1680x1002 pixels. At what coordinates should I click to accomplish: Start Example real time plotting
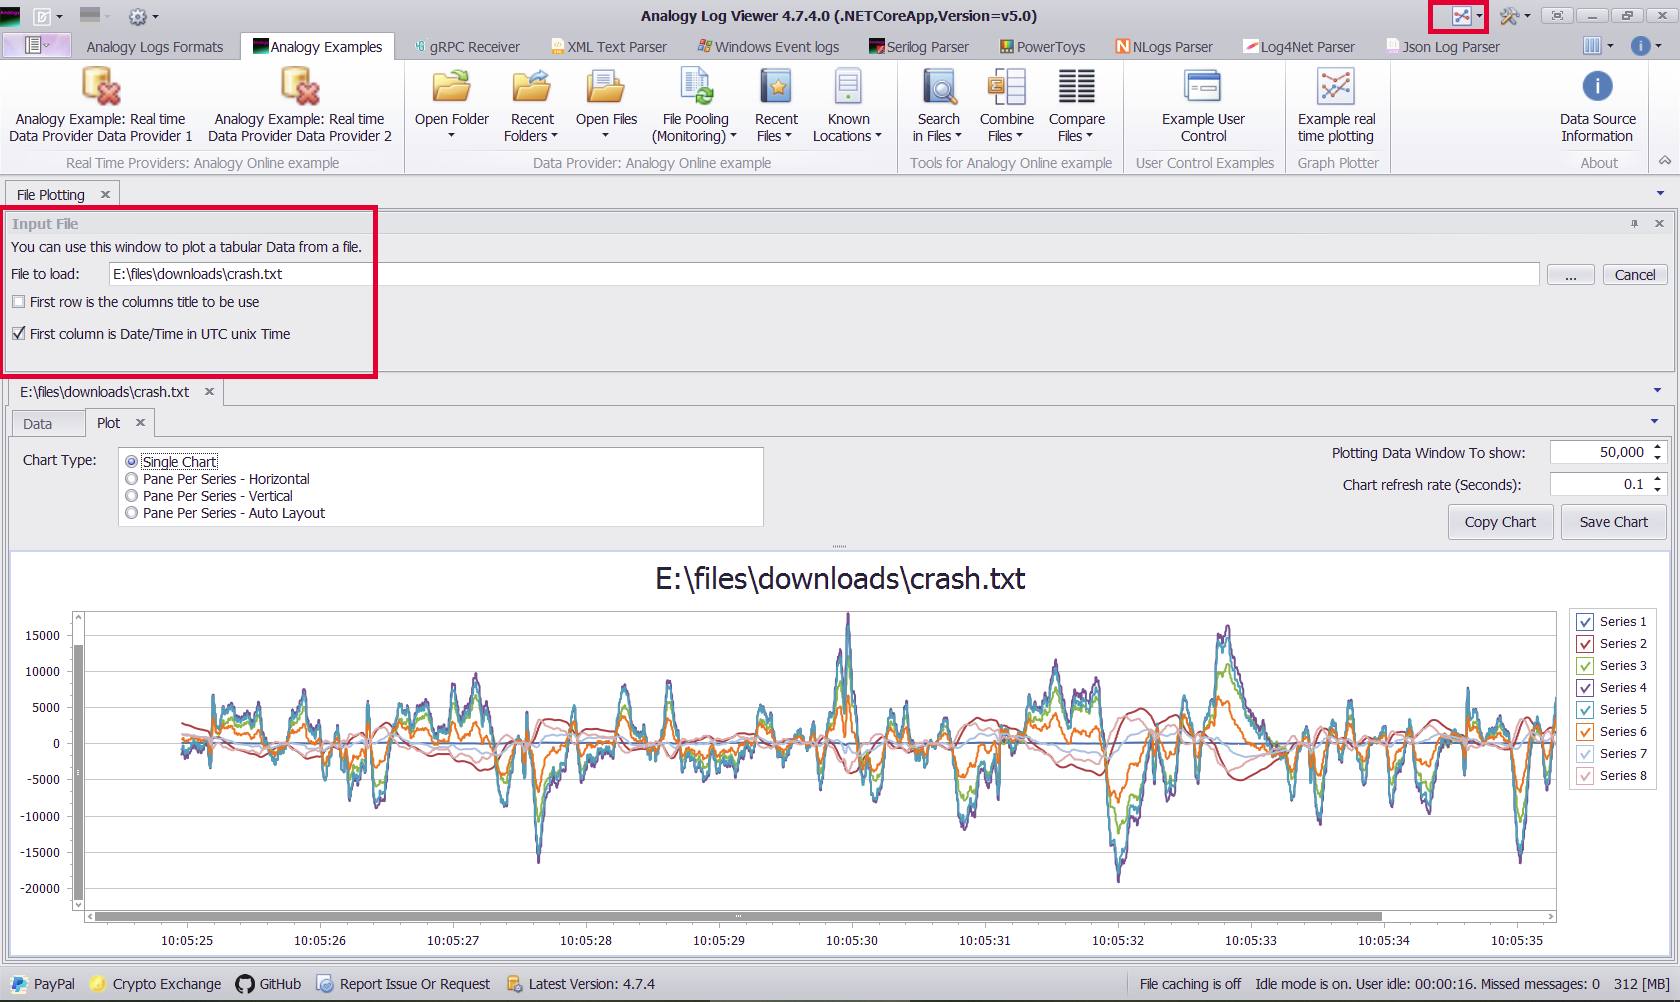tap(1336, 105)
